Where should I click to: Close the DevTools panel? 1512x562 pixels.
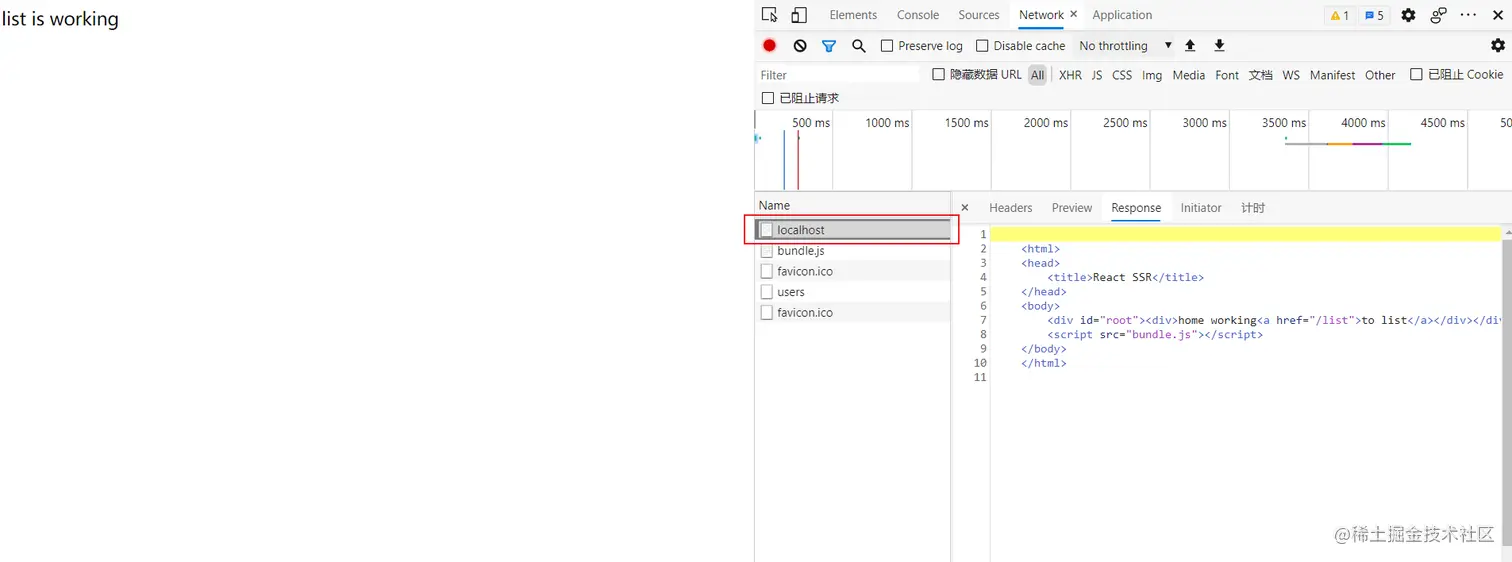(x=1498, y=15)
